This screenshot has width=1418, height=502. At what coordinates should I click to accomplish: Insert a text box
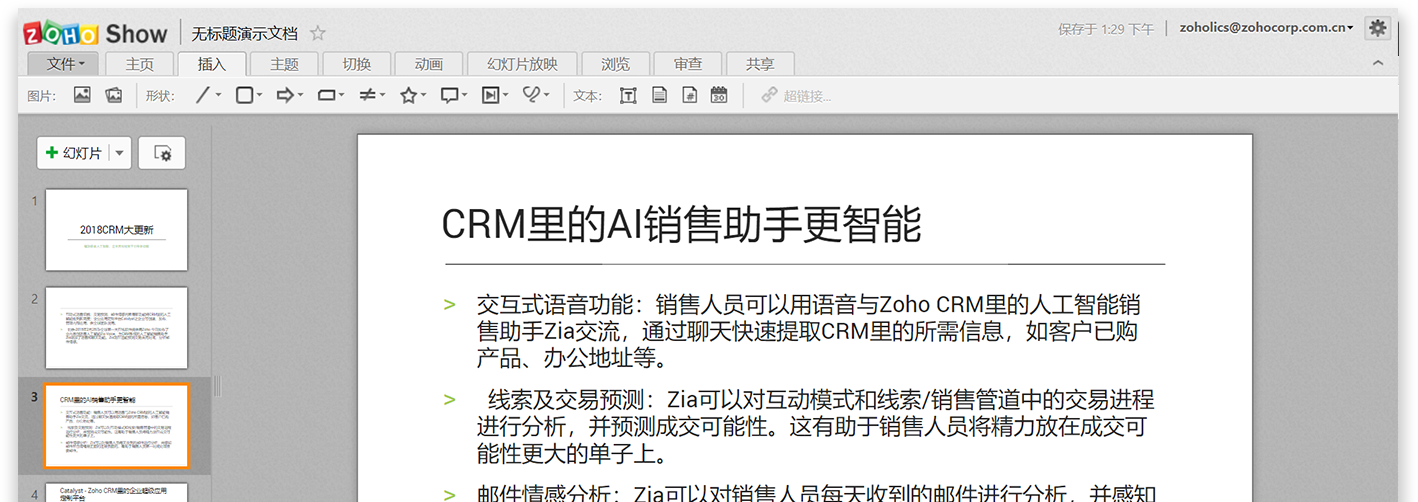pyautogui.click(x=628, y=95)
